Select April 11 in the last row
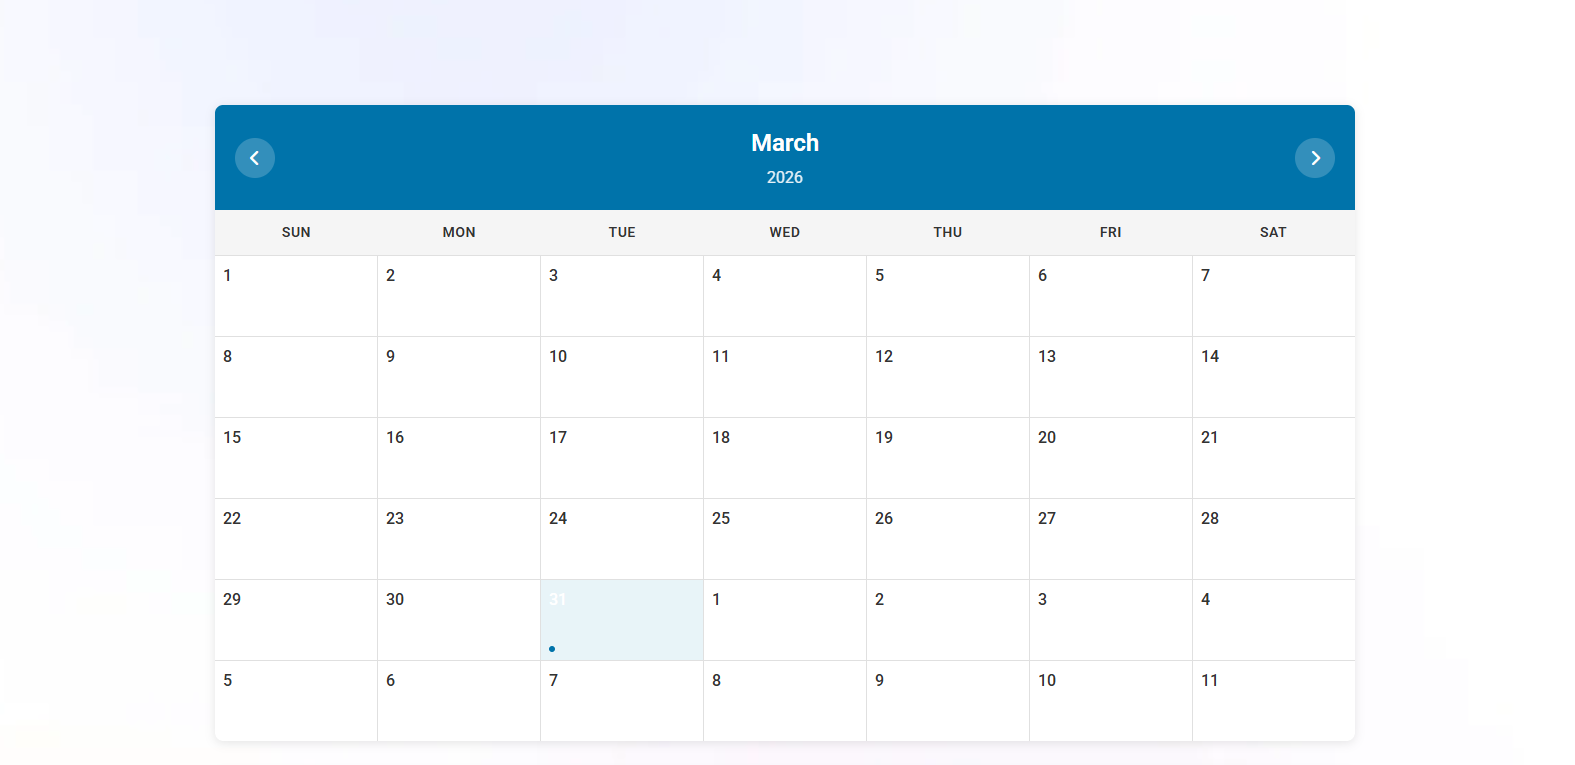This screenshot has width=1575, height=765. pyautogui.click(x=1274, y=701)
